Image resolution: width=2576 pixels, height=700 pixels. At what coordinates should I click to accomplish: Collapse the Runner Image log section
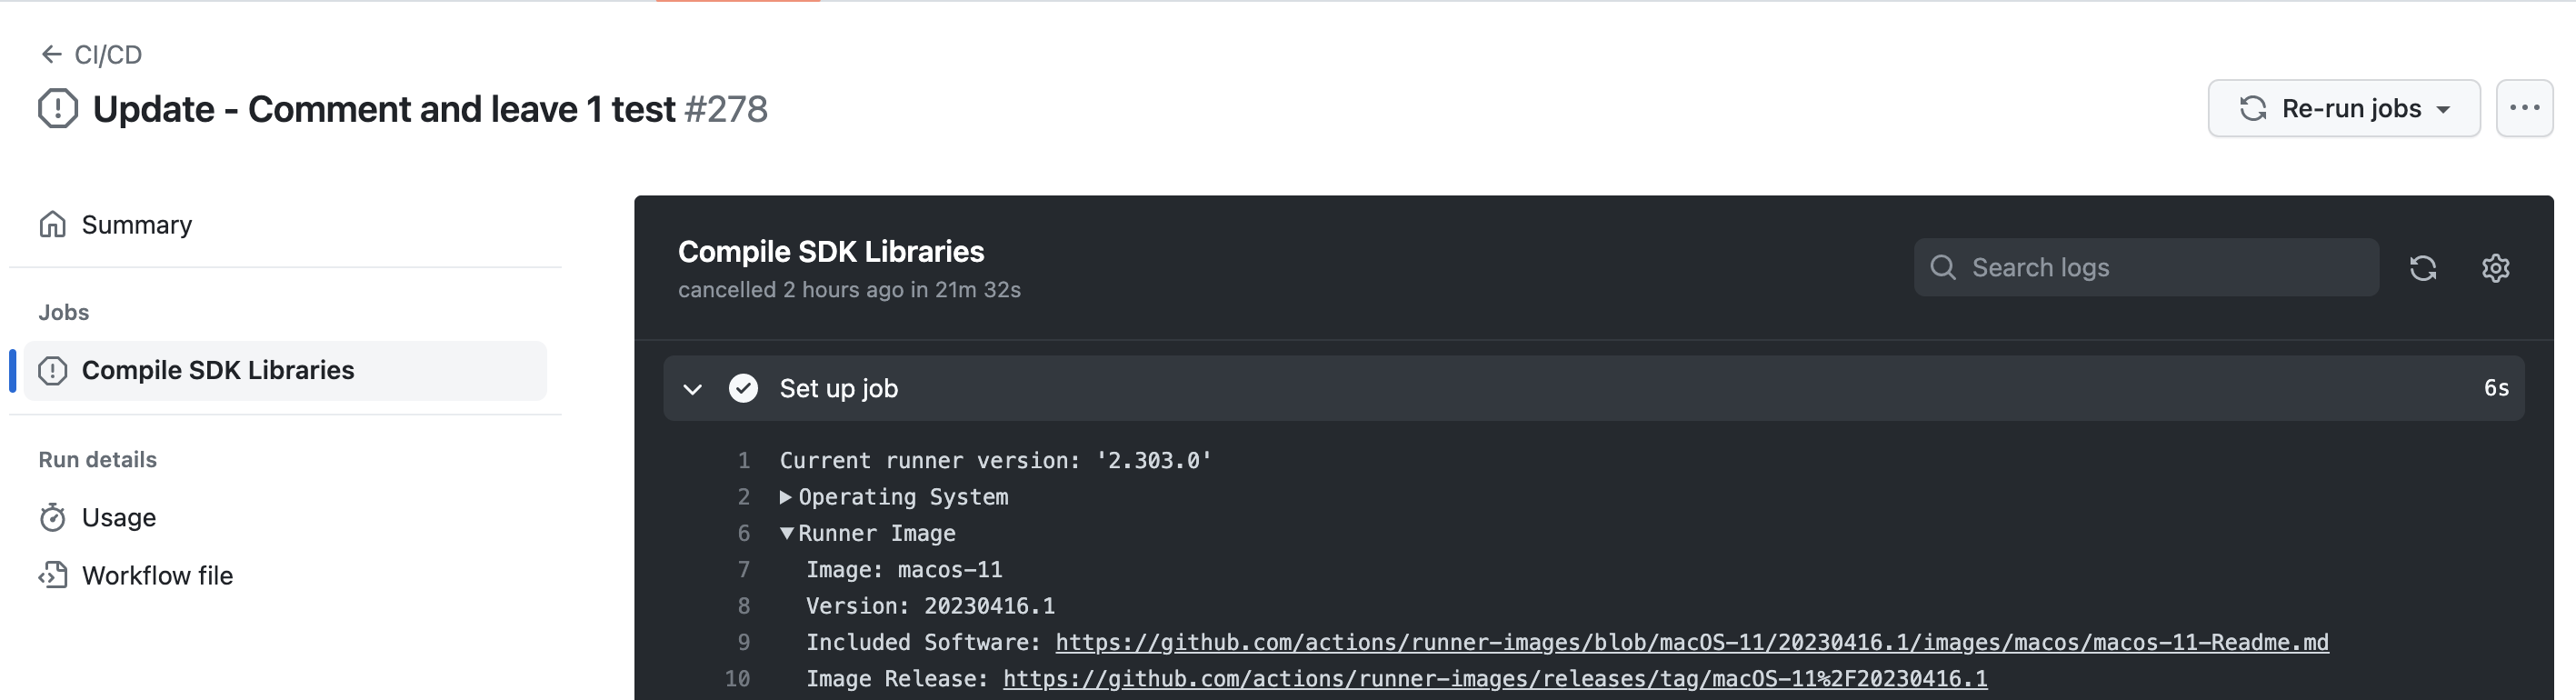pyautogui.click(x=787, y=533)
